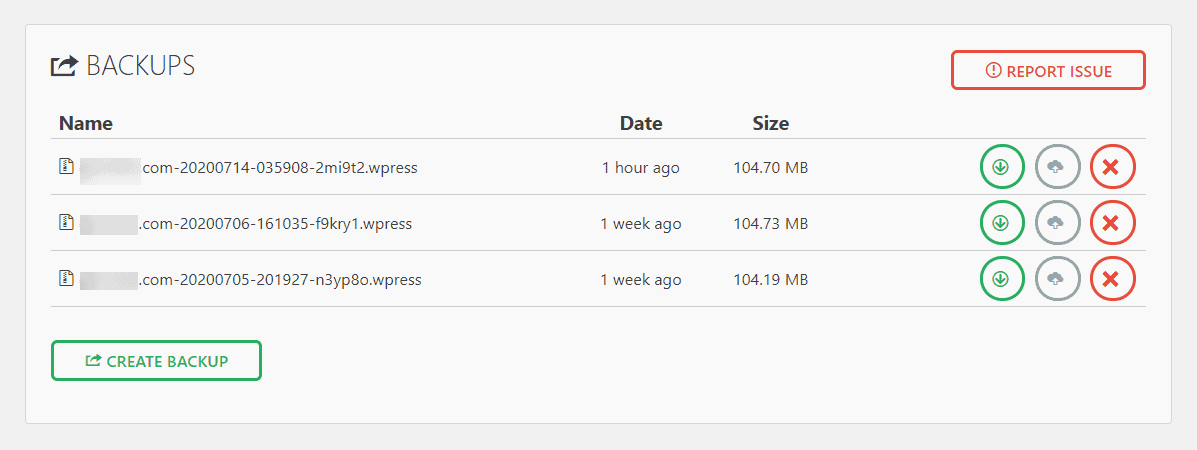Viewport: 1197px width, 450px height.
Task: Download the 20200706-161035 backup file
Action: [x=1002, y=223]
